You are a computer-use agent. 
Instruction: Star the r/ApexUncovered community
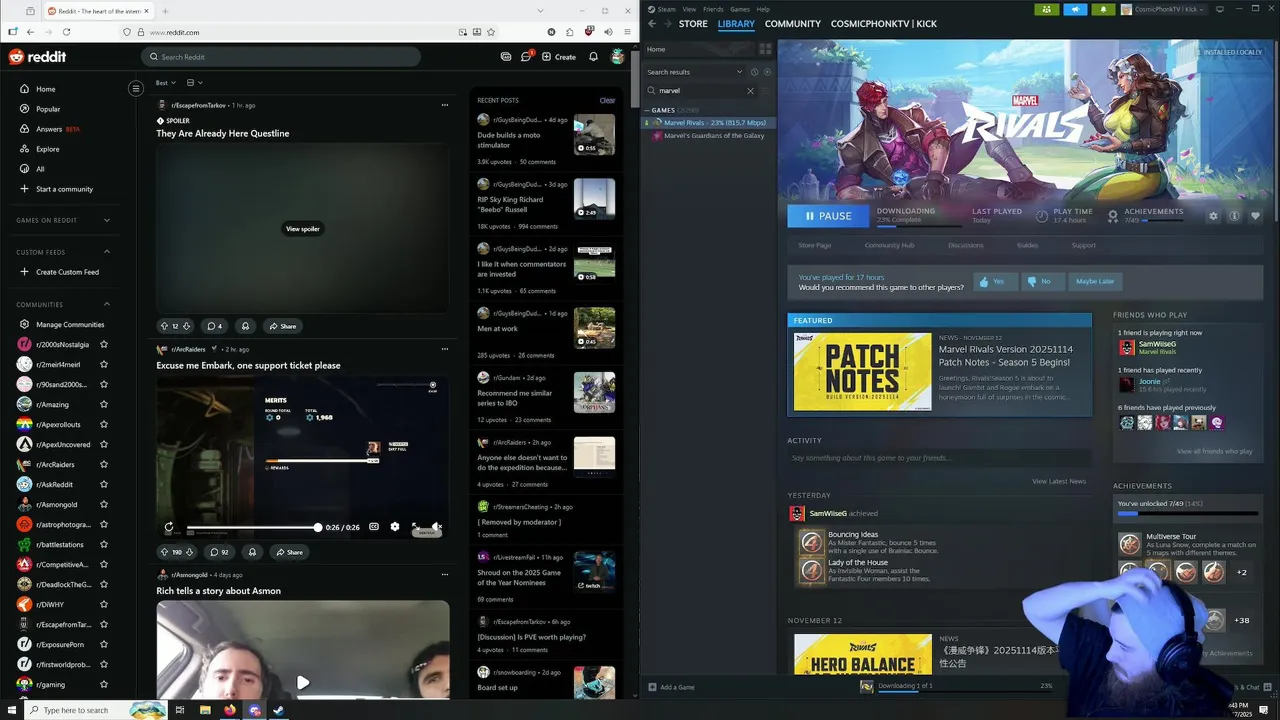103,444
